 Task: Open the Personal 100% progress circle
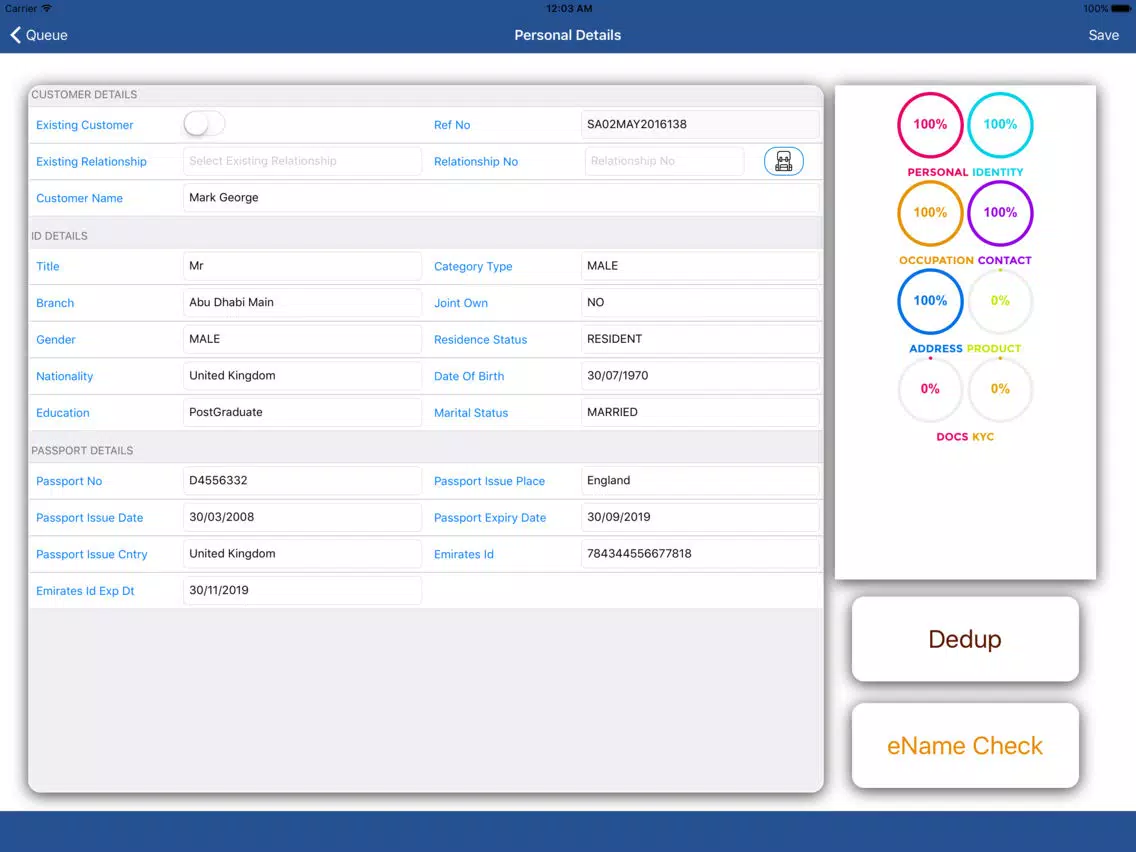coord(930,125)
